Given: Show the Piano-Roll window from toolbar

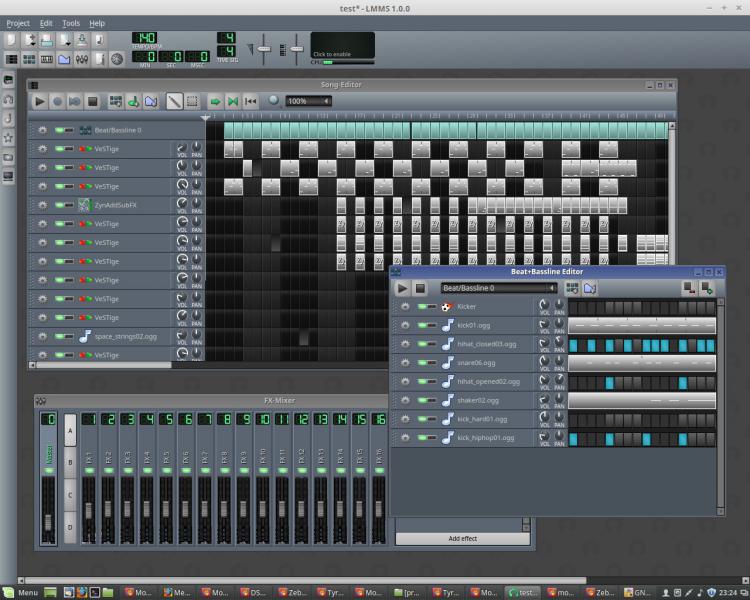Looking at the screenshot, I should 46,59.
